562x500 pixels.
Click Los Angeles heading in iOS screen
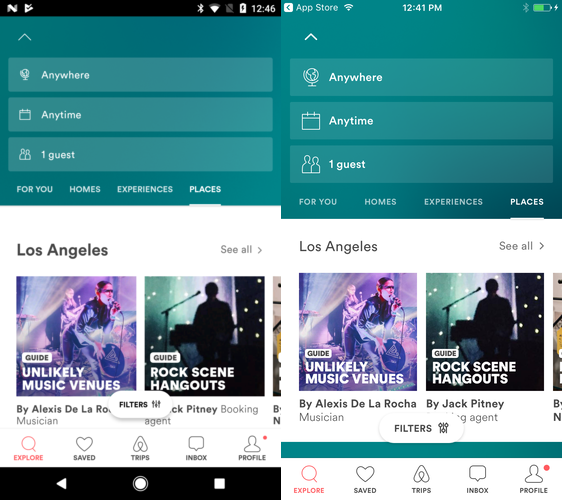(x=338, y=247)
